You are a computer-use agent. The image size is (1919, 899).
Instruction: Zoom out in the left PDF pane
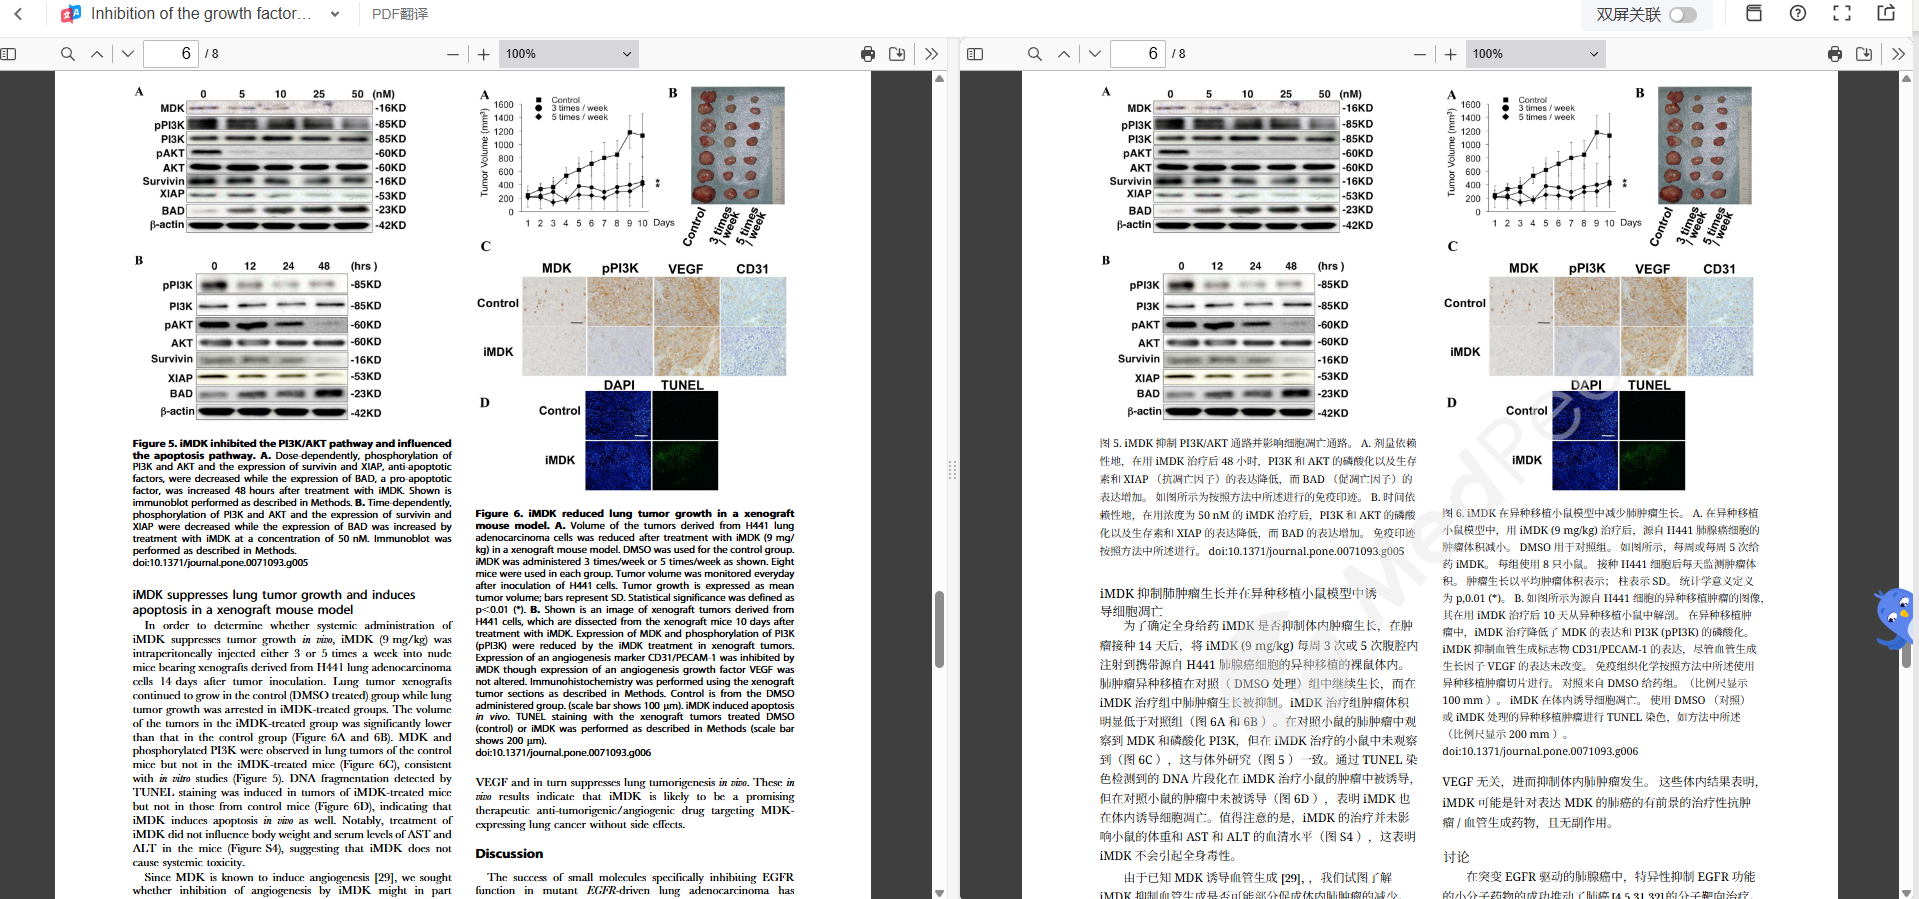click(x=453, y=54)
